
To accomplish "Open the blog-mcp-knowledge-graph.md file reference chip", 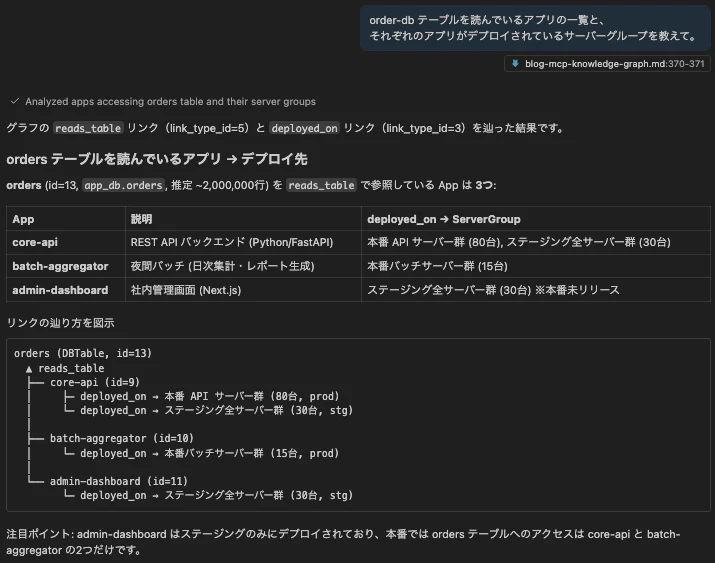I will point(607,64).
